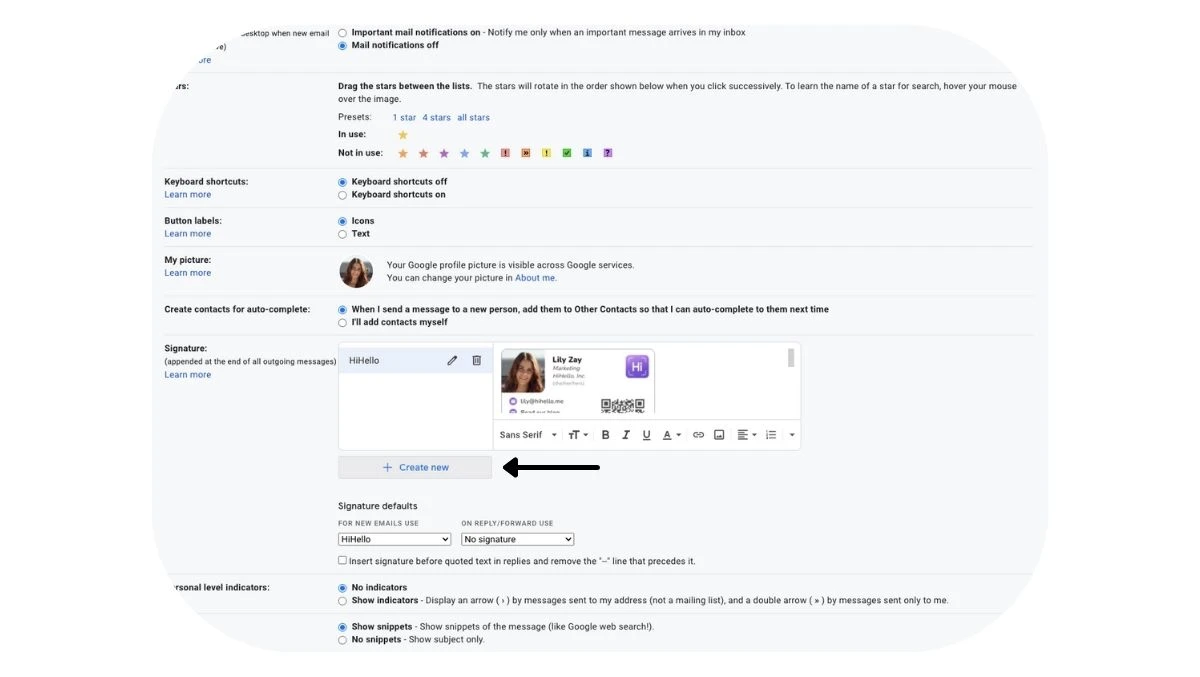Select the Mail notifications off option
This screenshot has height=677, width=1200.
pos(342,44)
